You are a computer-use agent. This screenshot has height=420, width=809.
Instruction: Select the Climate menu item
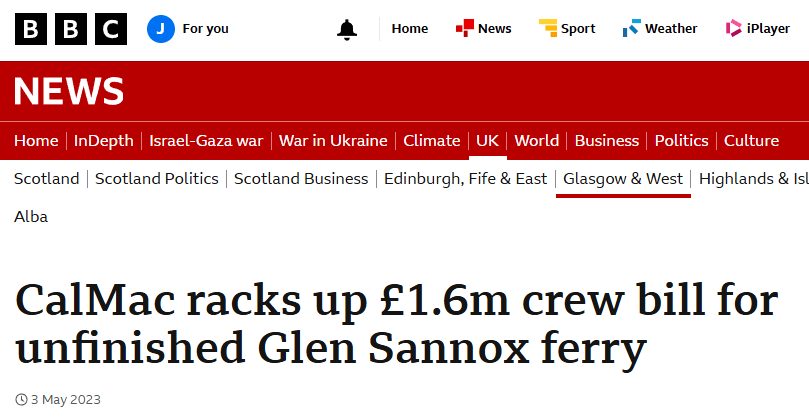(x=431, y=141)
